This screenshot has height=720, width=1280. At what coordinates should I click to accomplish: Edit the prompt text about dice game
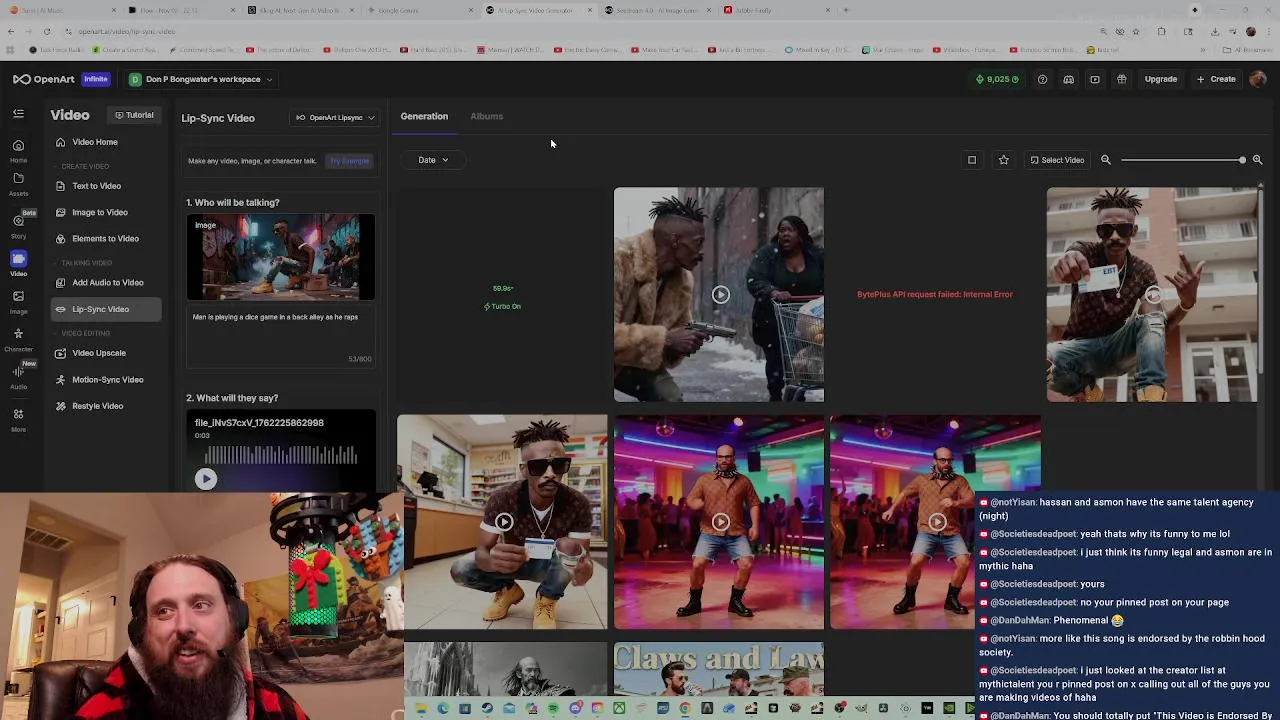point(281,335)
